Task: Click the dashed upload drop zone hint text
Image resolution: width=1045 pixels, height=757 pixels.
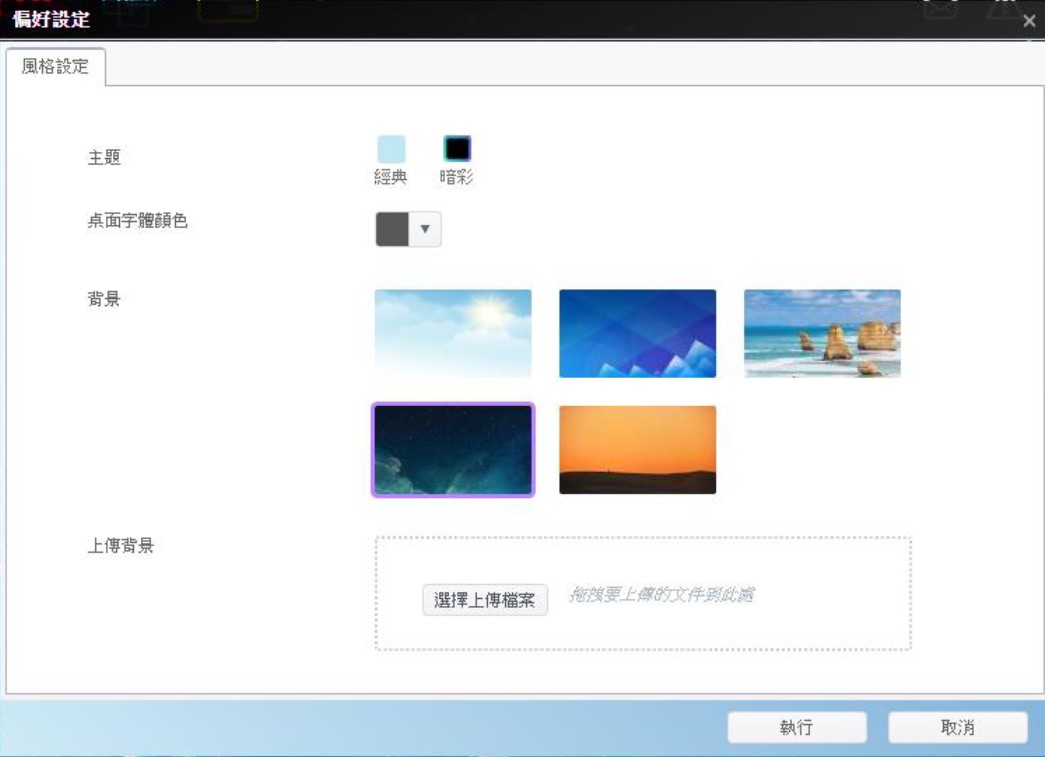Action: click(661, 594)
